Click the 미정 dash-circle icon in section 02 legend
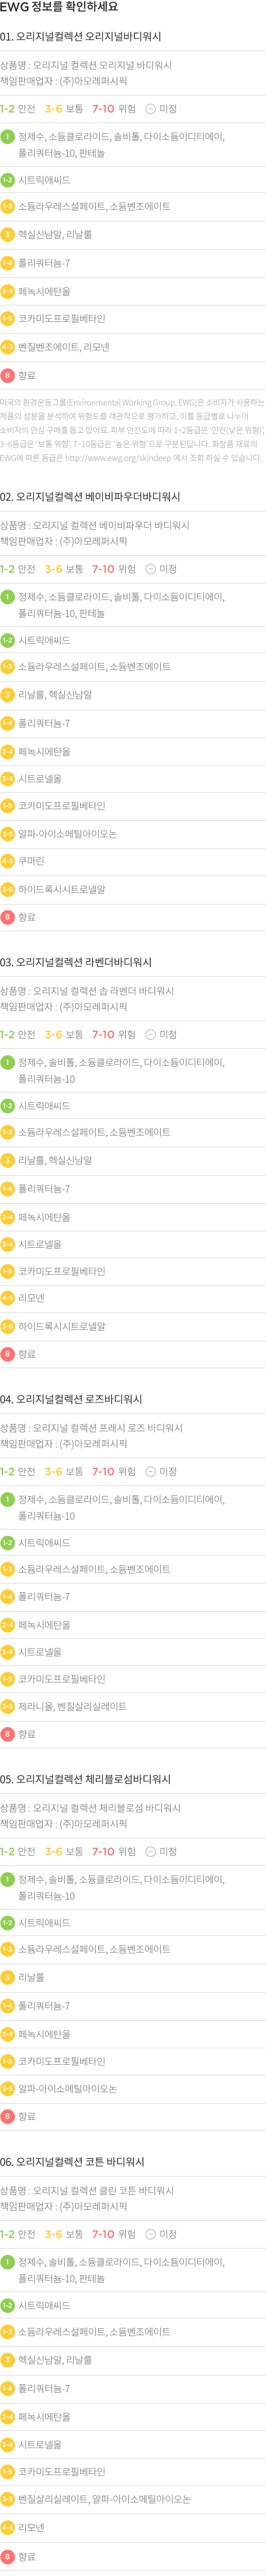This screenshot has height=2576, width=266. [x=150, y=569]
